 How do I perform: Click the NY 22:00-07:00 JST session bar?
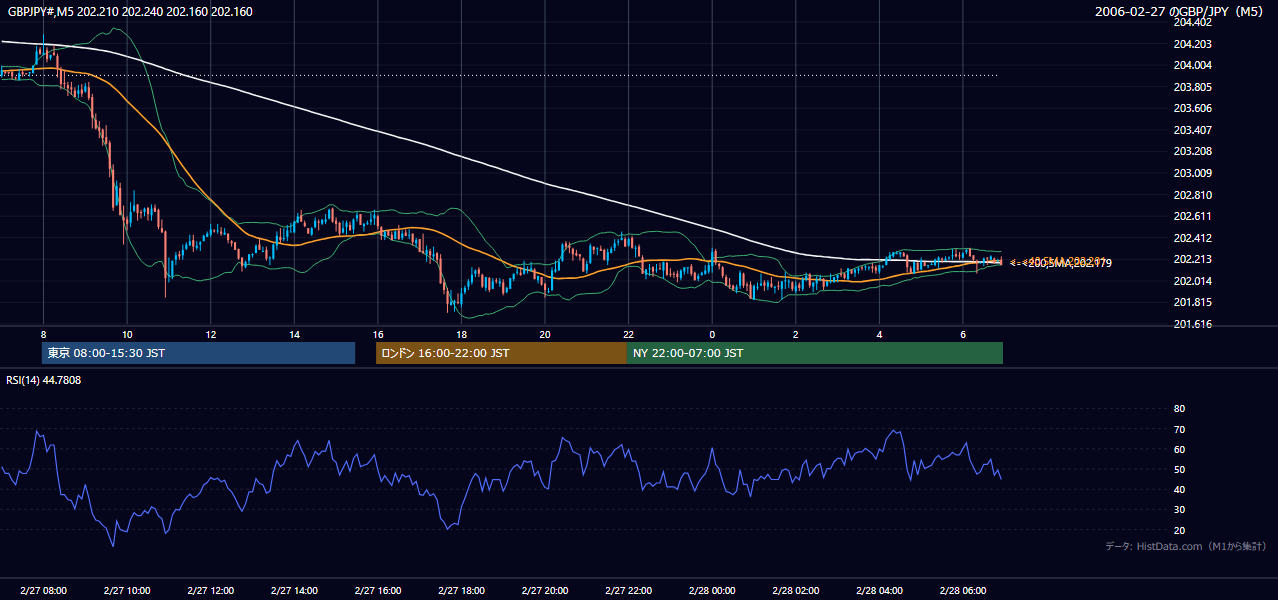(815, 353)
